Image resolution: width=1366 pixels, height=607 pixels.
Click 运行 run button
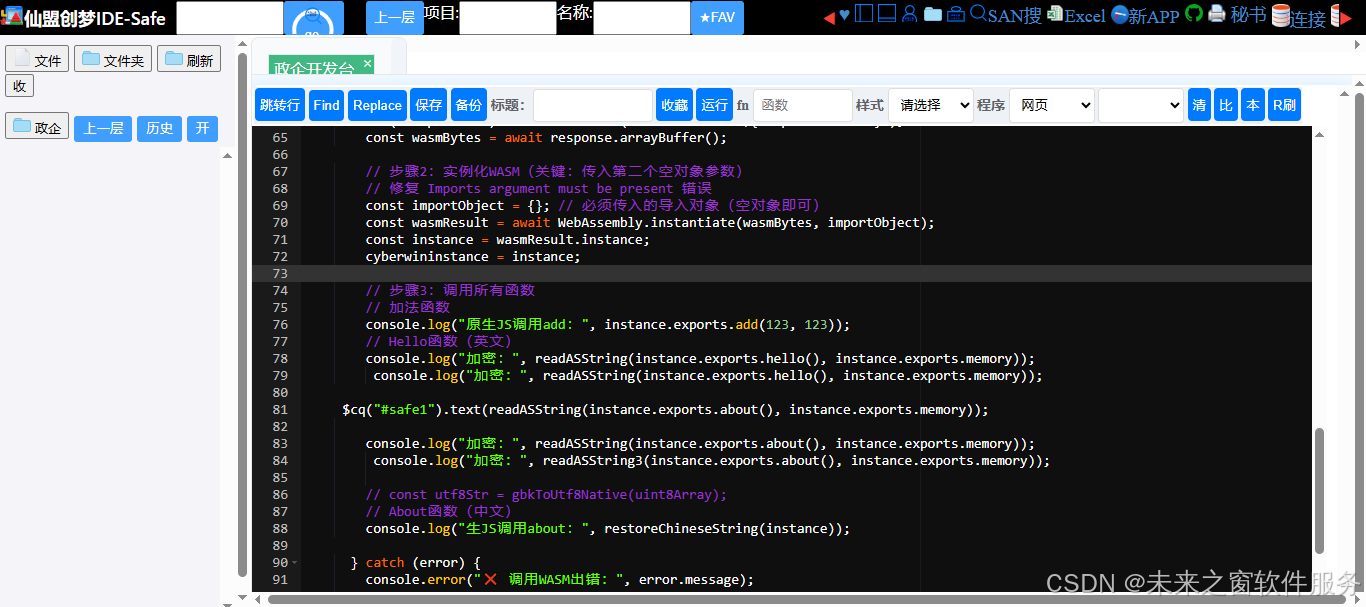coord(714,105)
